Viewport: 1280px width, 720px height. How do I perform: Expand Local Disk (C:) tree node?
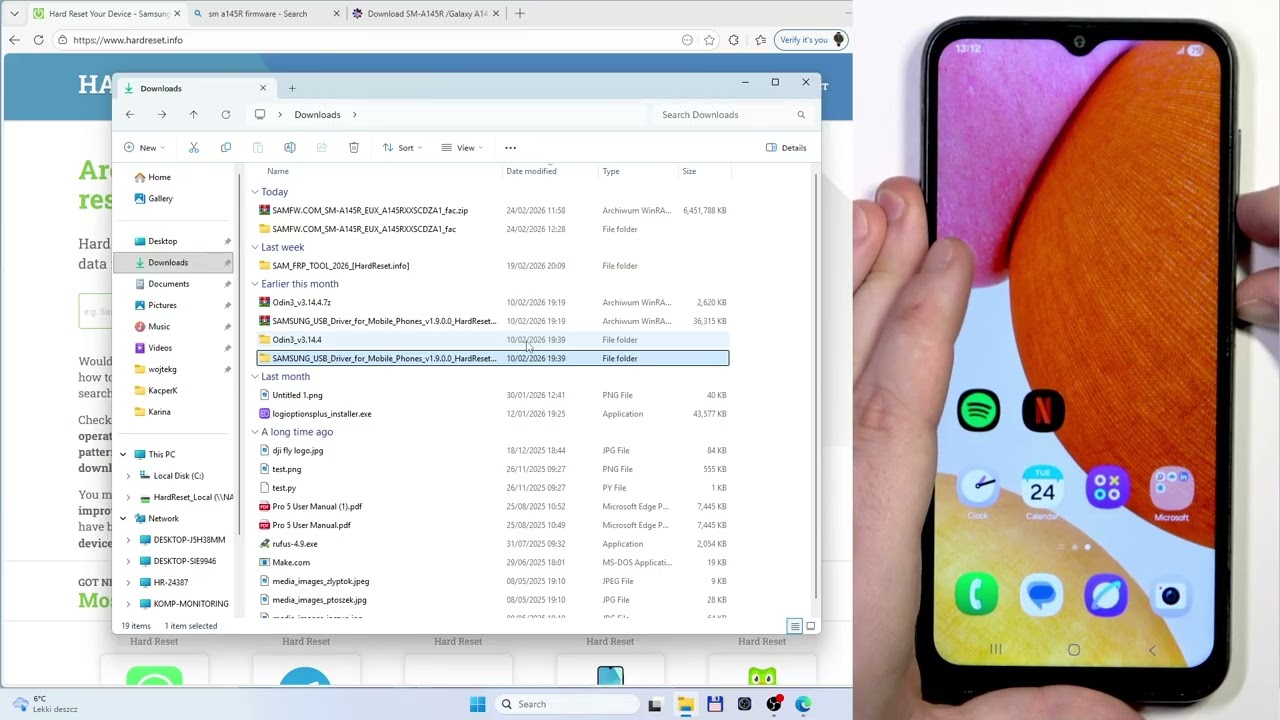click(128, 476)
